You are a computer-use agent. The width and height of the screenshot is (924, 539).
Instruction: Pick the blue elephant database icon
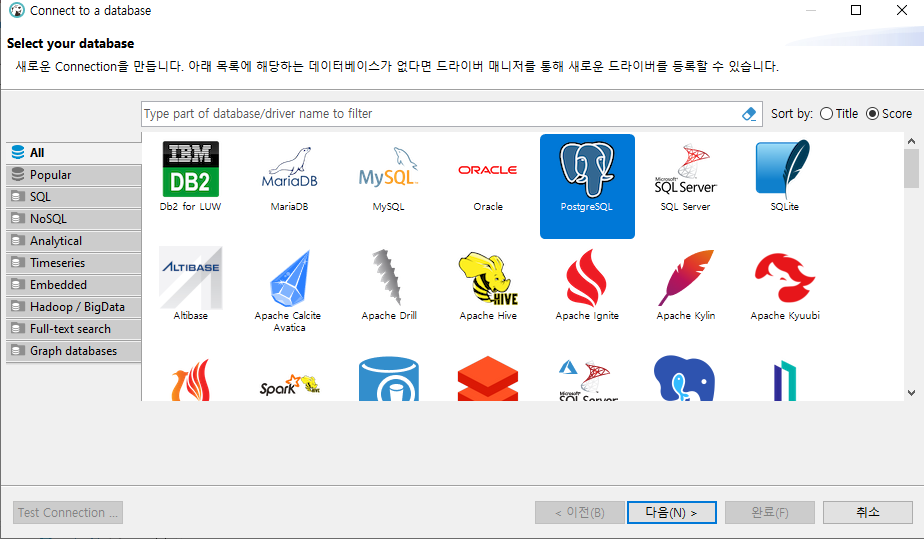[x=685, y=378]
